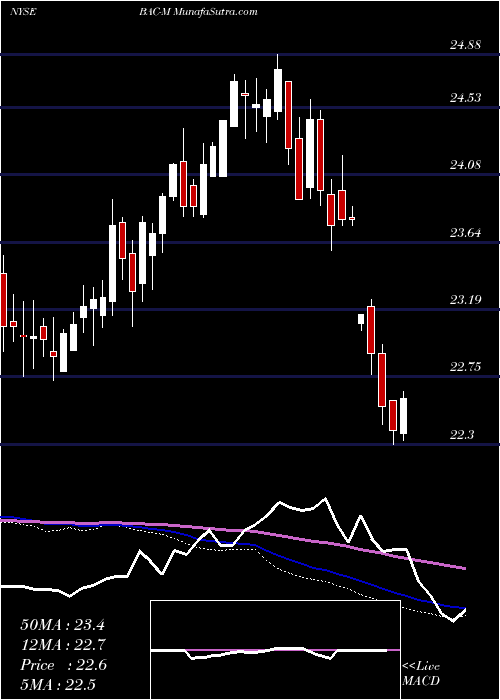Click the 23.19 price level label
This screenshot has width=500, height=700.
465,299
